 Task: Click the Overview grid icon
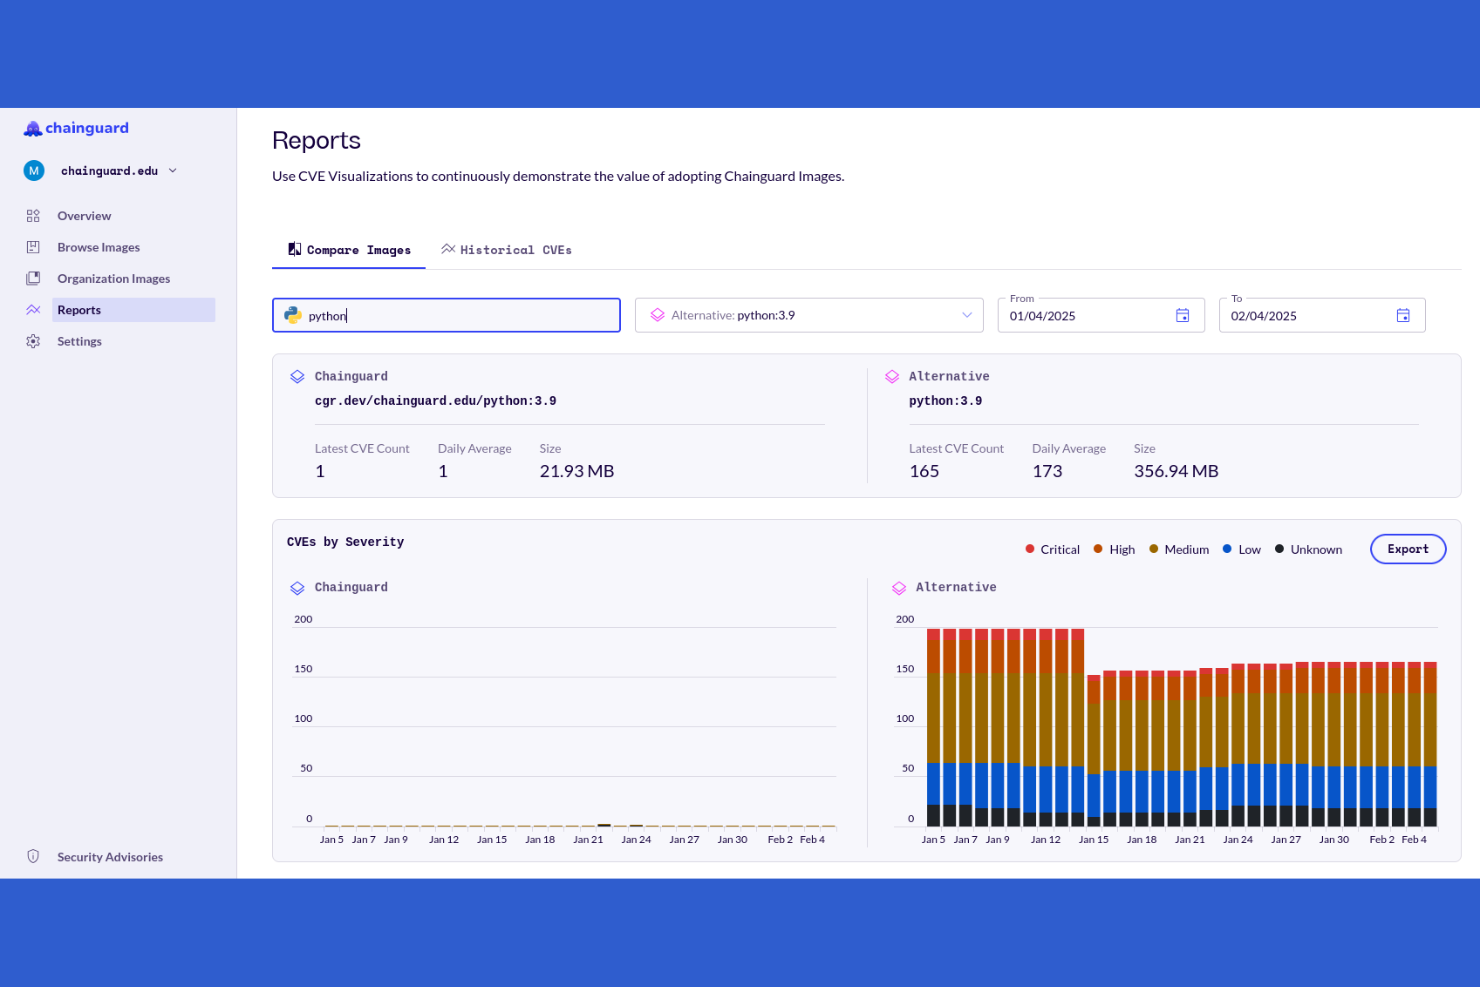coord(33,216)
